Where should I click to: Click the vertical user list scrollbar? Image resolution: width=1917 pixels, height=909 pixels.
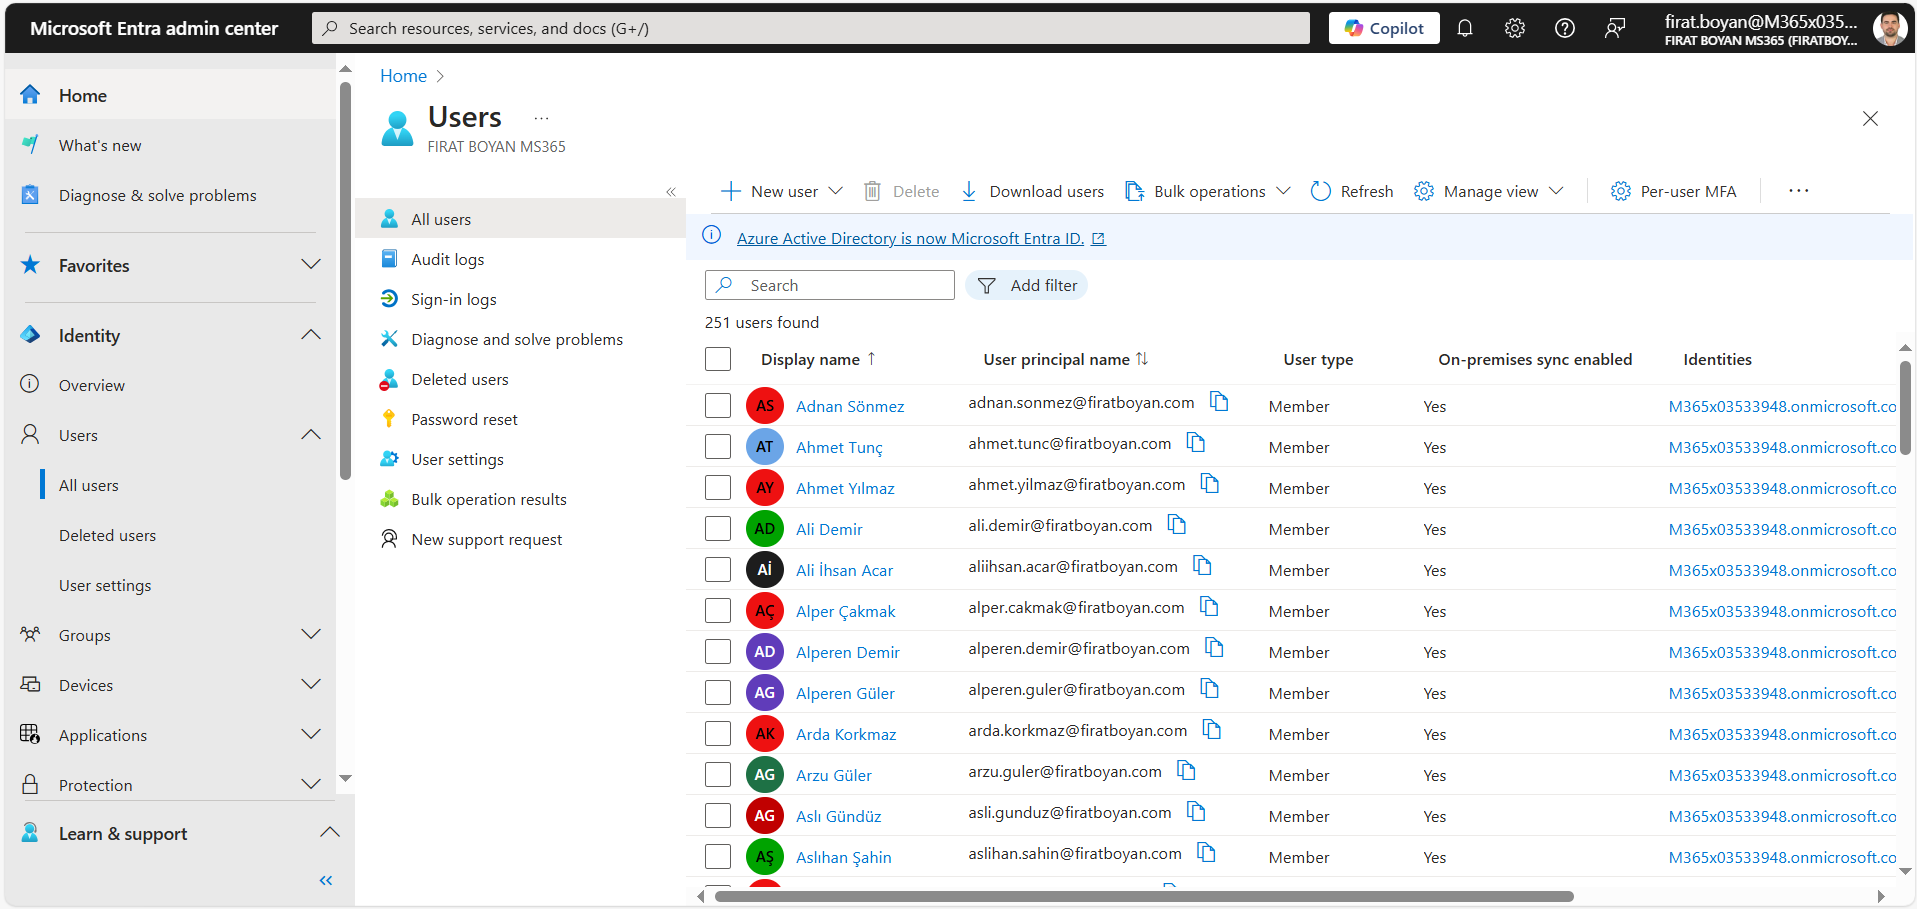pyautogui.click(x=1905, y=408)
